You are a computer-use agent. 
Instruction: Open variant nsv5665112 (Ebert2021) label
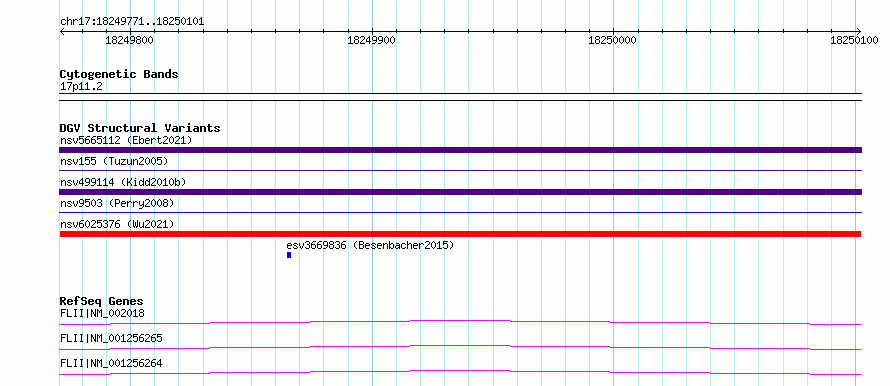126,140
